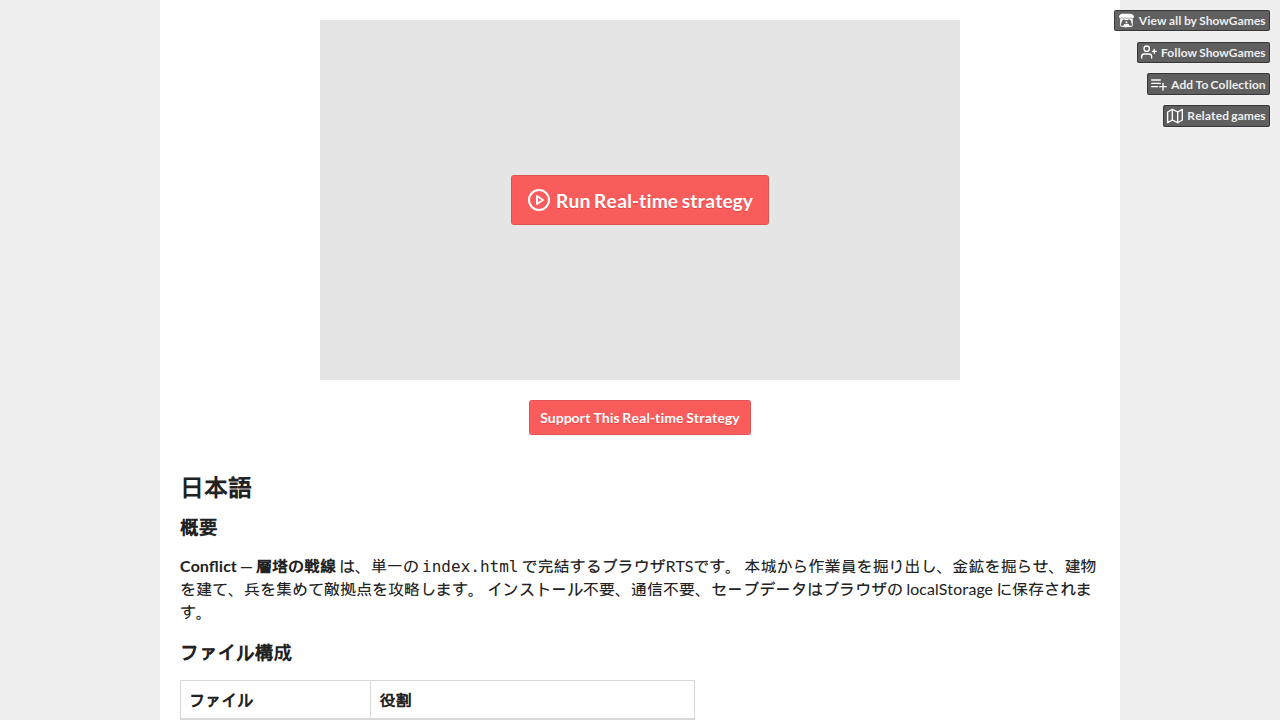Click bold text Conflict — 層塔の戦線
Screen dimensions: 1280x720
(x=258, y=566)
